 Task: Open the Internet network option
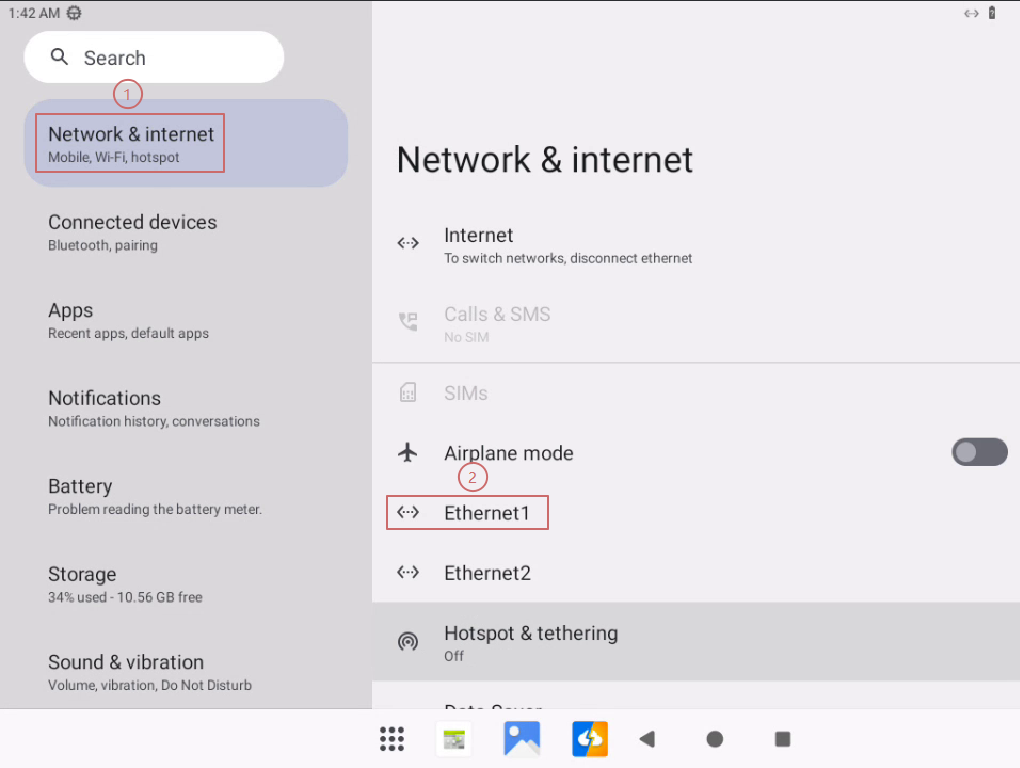478,244
